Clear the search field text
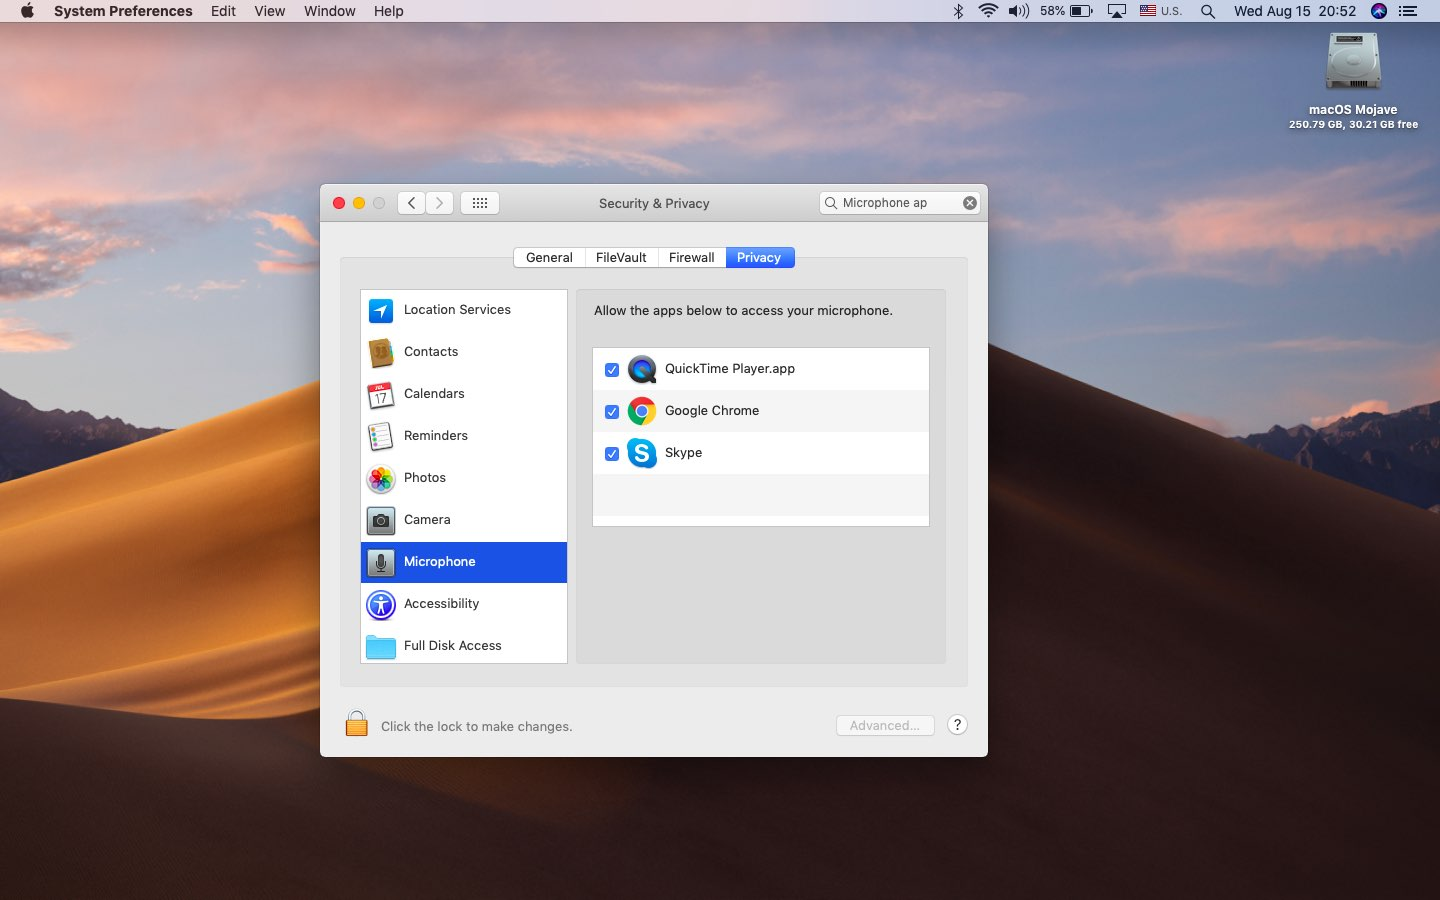 tap(970, 203)
